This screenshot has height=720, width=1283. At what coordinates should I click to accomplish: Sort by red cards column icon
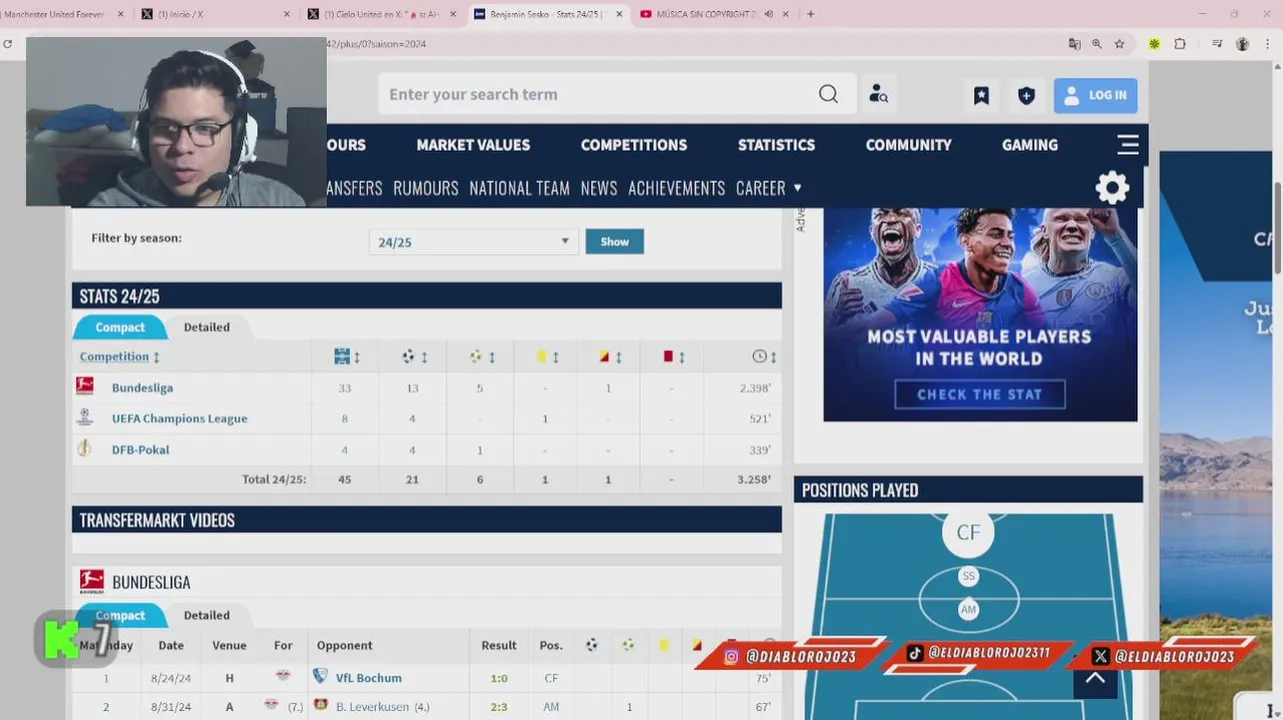point(668,356)
